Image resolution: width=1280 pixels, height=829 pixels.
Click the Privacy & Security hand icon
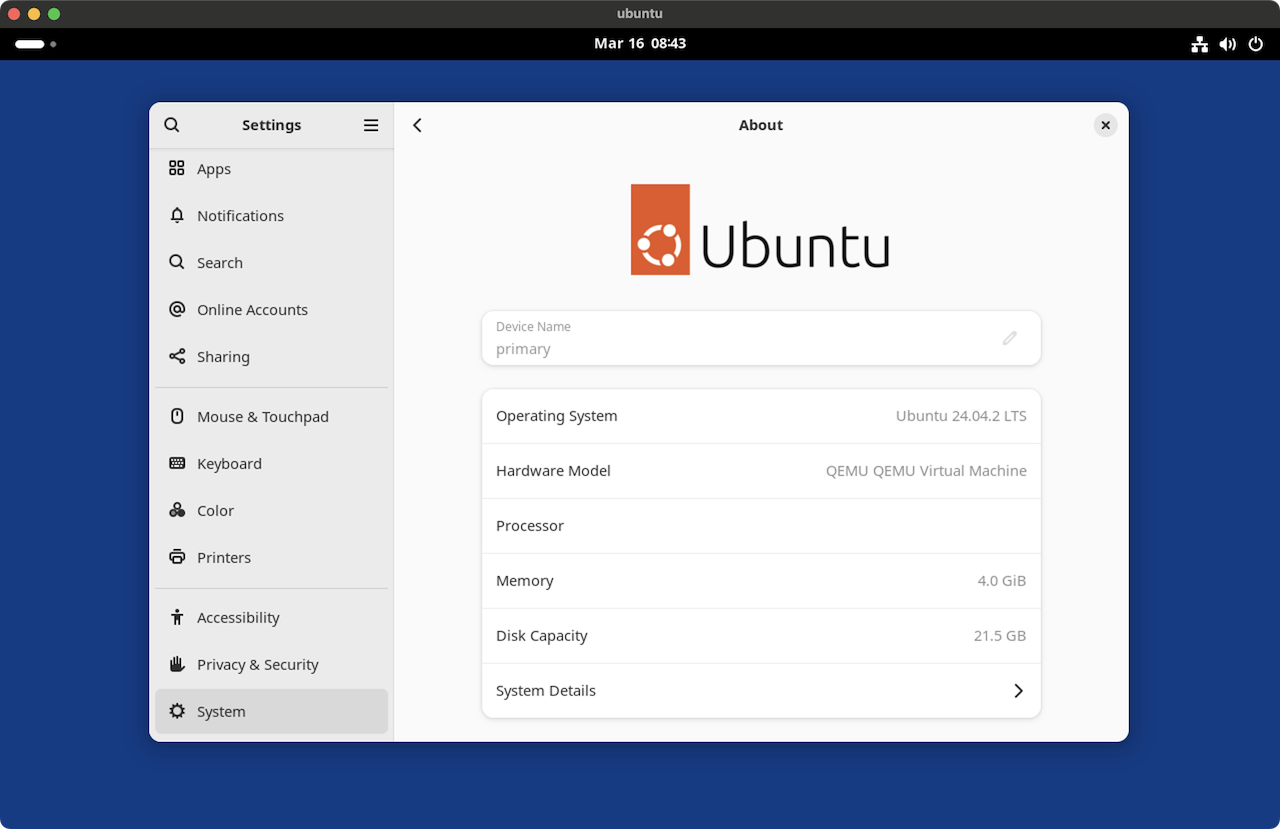177,664
